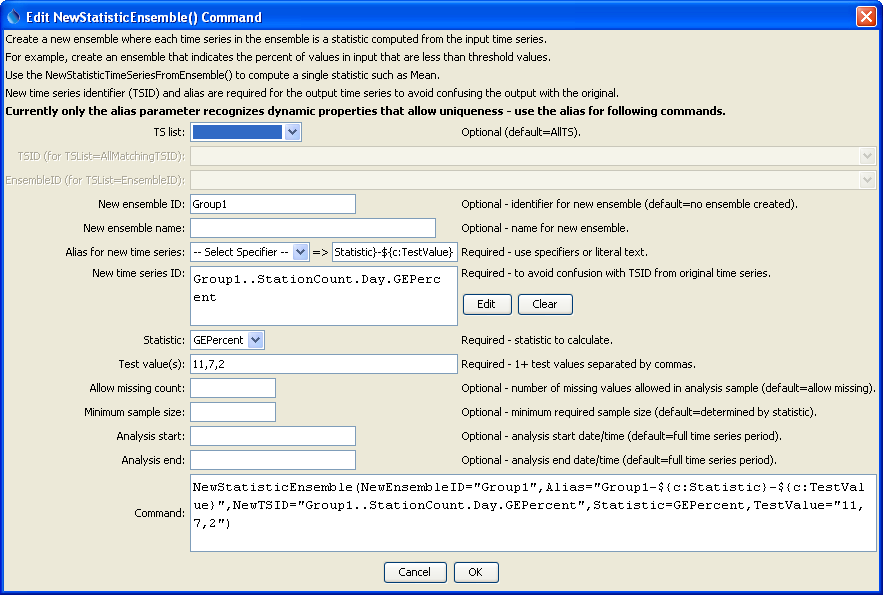Click the Cancel button
This screenshot has width=883, height=595.
click(415, 572)
